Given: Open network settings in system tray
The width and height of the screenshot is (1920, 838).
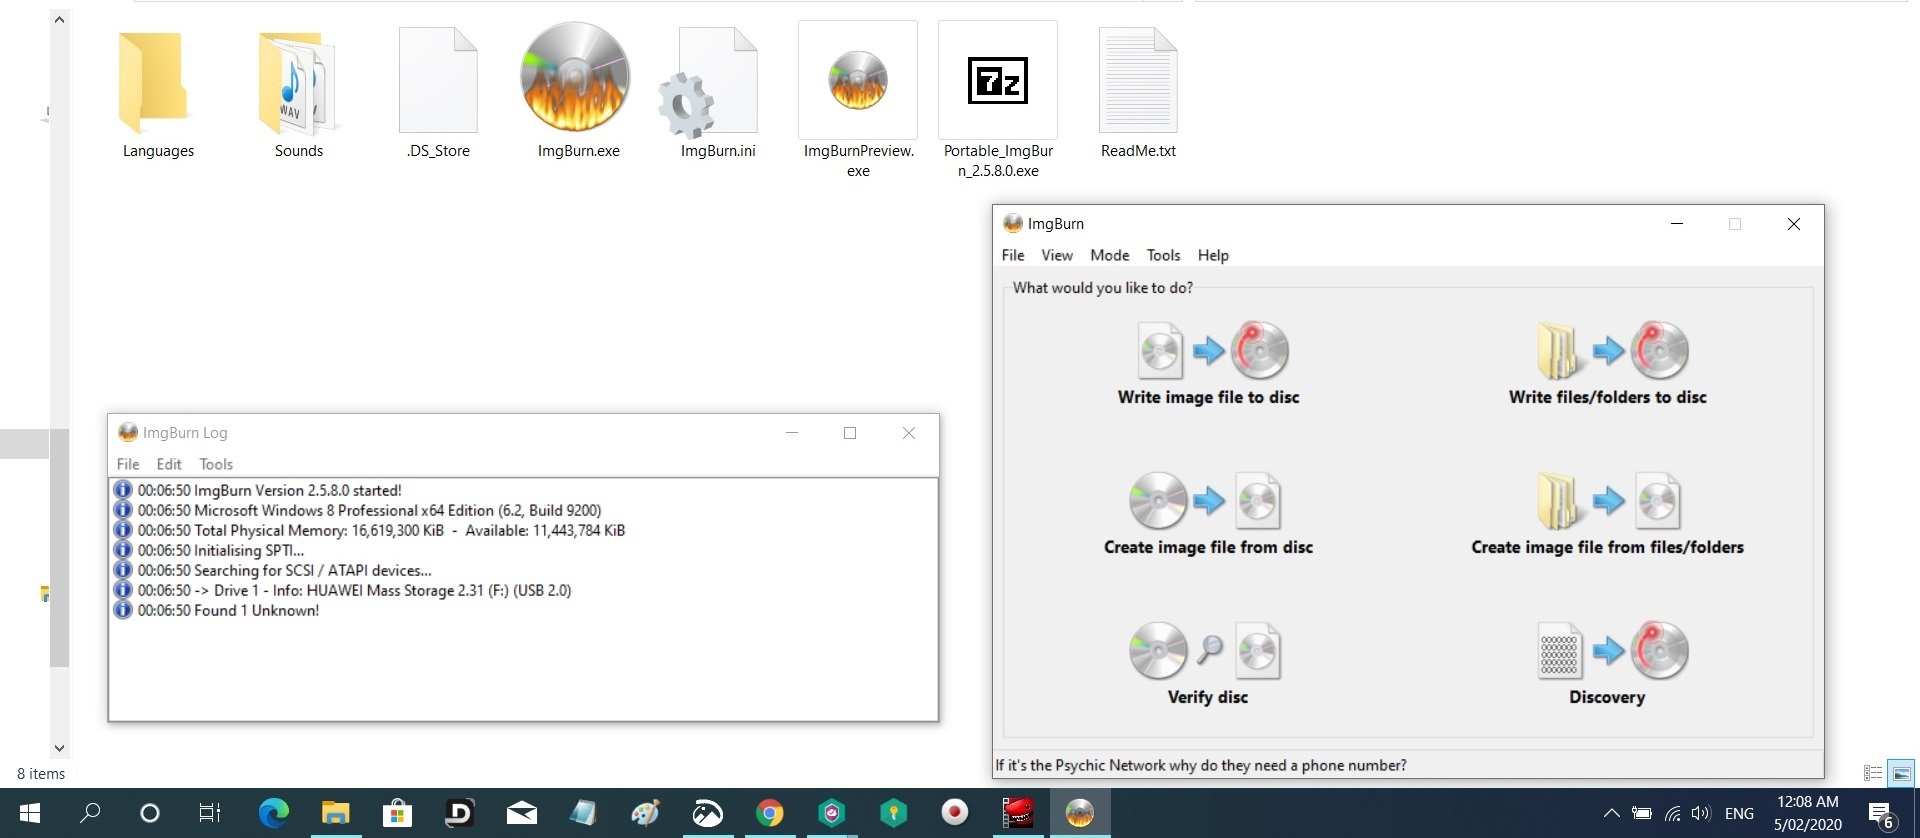Looking at the screenshot, I should [1671, 813].
